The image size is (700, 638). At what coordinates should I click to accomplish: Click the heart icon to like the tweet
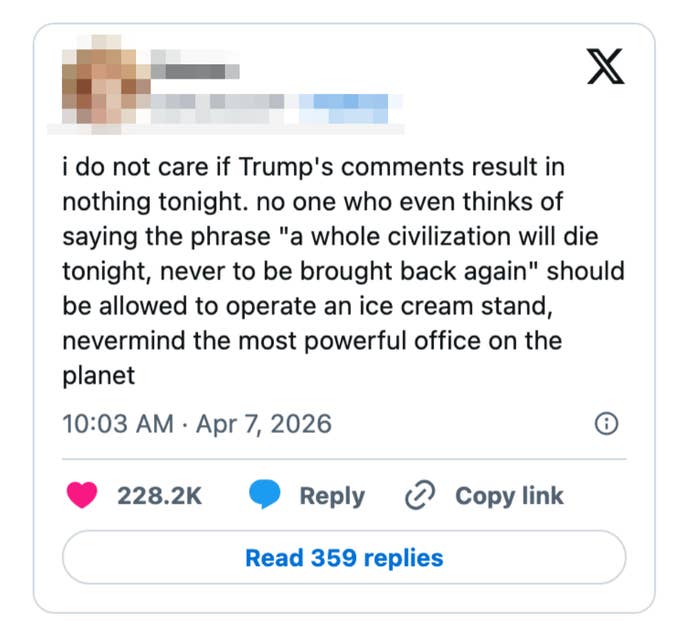(x=82, y=496)
